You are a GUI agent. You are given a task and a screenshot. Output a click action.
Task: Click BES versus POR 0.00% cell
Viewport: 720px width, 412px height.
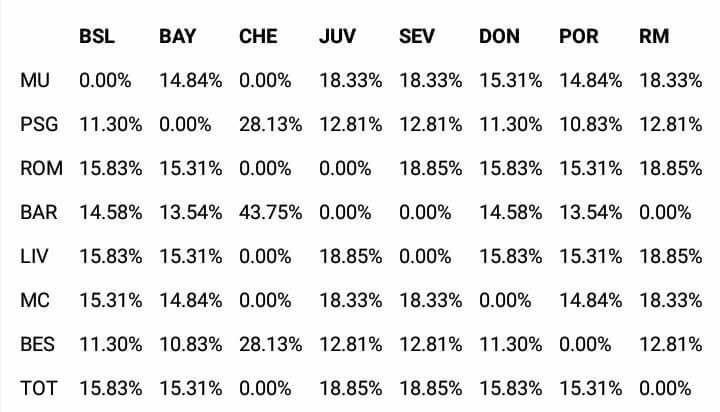585,344
